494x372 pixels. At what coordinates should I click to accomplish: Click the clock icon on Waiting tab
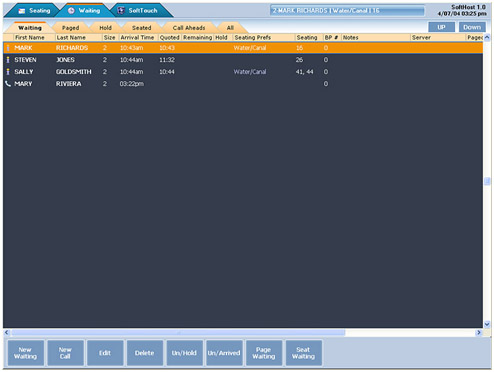coord(71,11)
